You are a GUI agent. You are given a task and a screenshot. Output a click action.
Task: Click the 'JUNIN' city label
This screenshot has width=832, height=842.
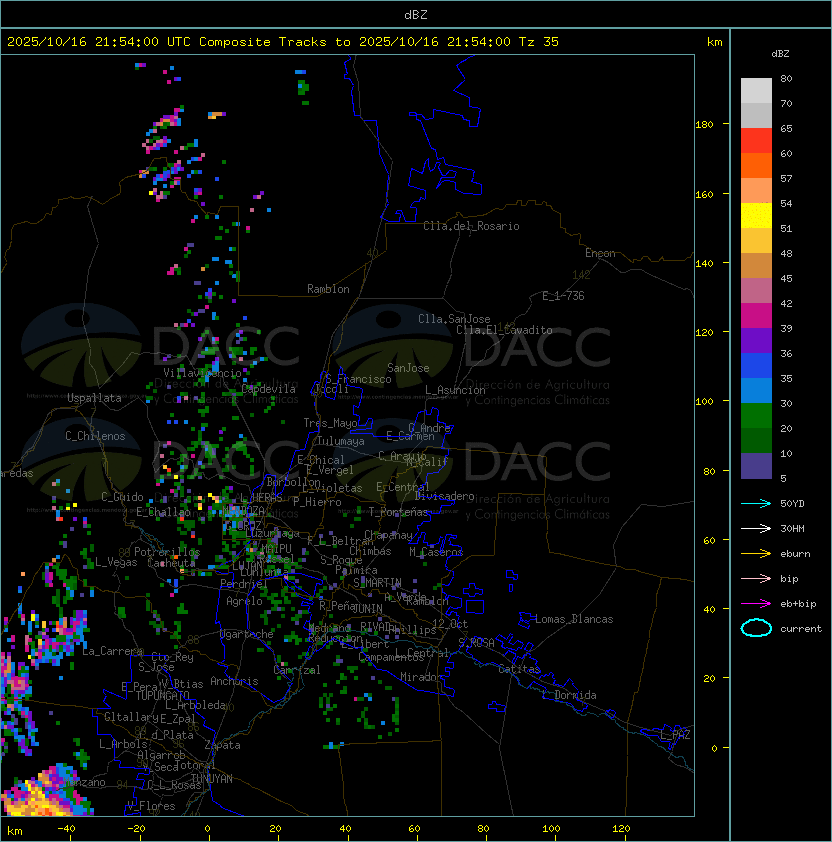point(367,608)
